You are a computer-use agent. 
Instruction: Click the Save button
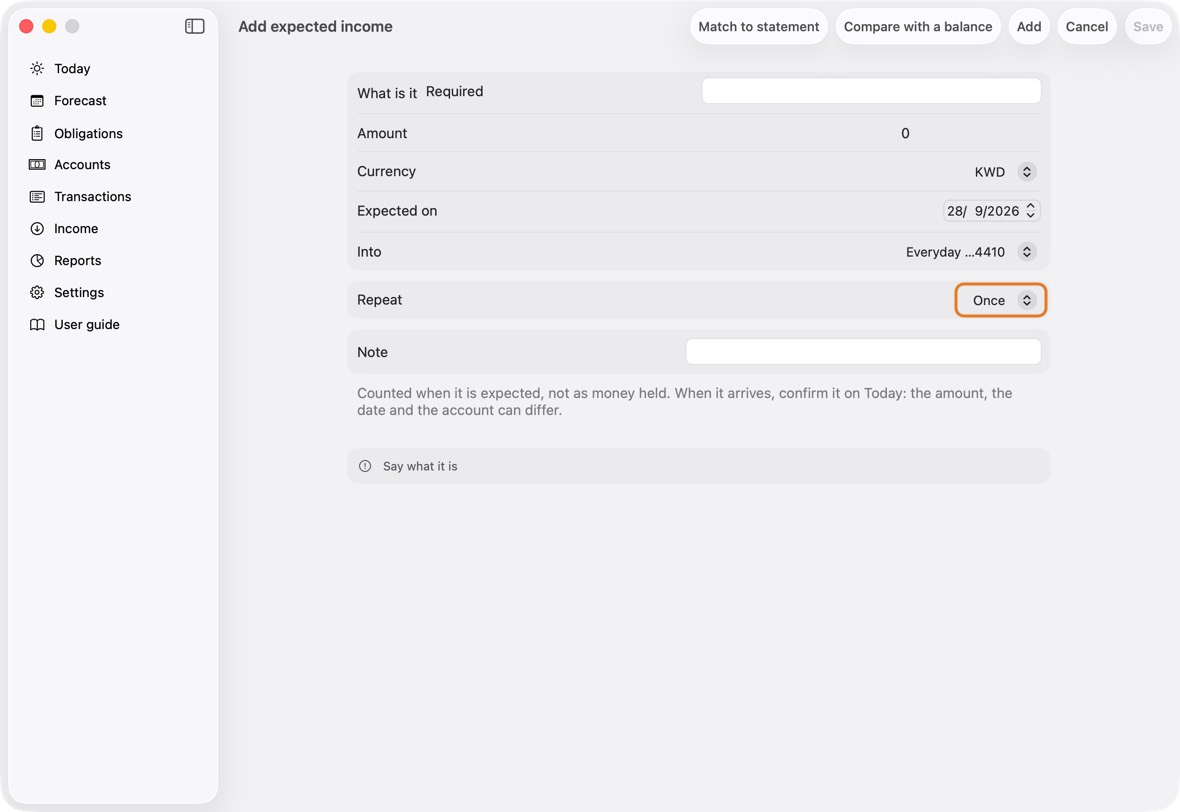click(1148, 26)
